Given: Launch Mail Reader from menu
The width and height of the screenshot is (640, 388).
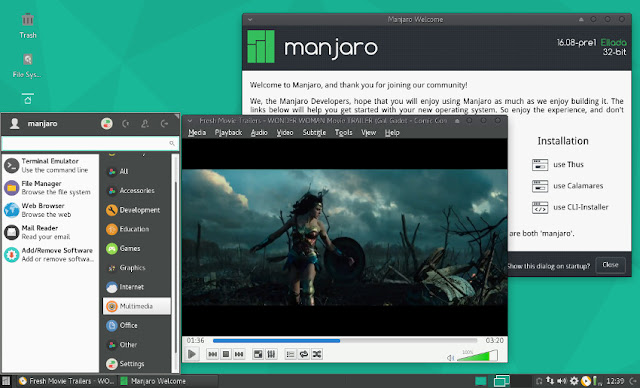Looking at the screenshot, I should point(50,232).
